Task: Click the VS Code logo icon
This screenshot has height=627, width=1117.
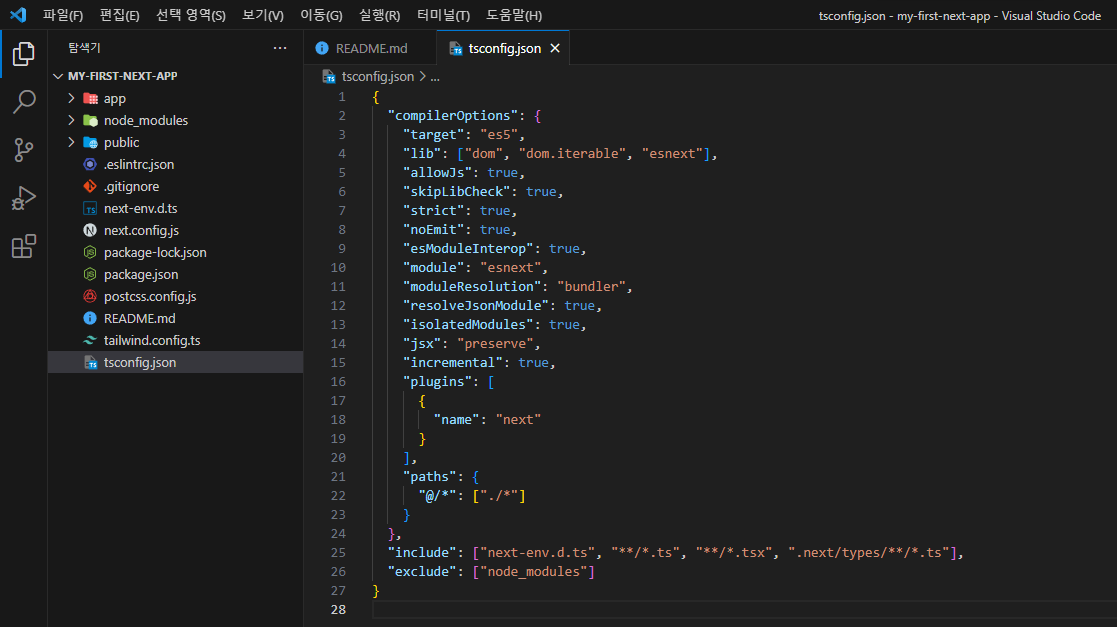Action: (18, 15)
